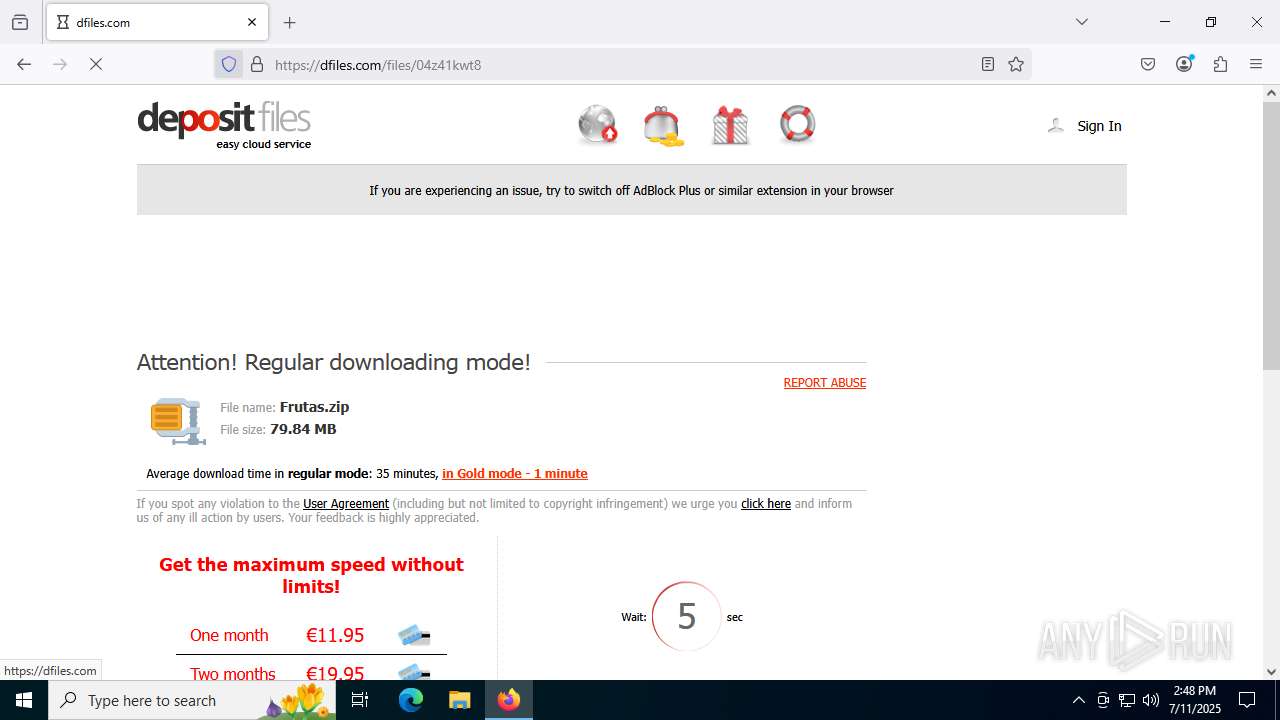Open the site padlock security info
This screenshot has width=1280, height=720.
(257, 64)
